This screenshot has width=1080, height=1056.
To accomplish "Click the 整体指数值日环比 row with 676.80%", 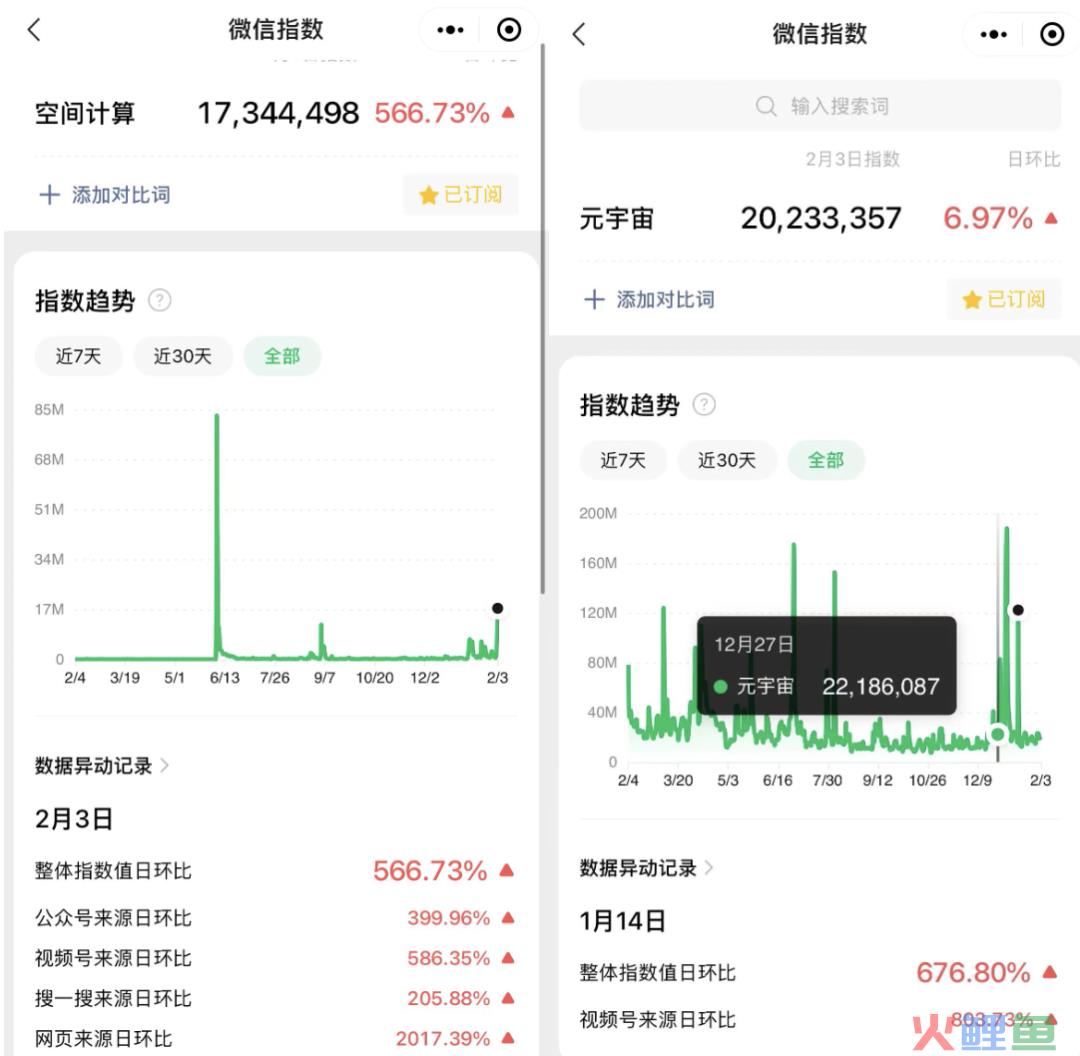I will click(819, 973).
